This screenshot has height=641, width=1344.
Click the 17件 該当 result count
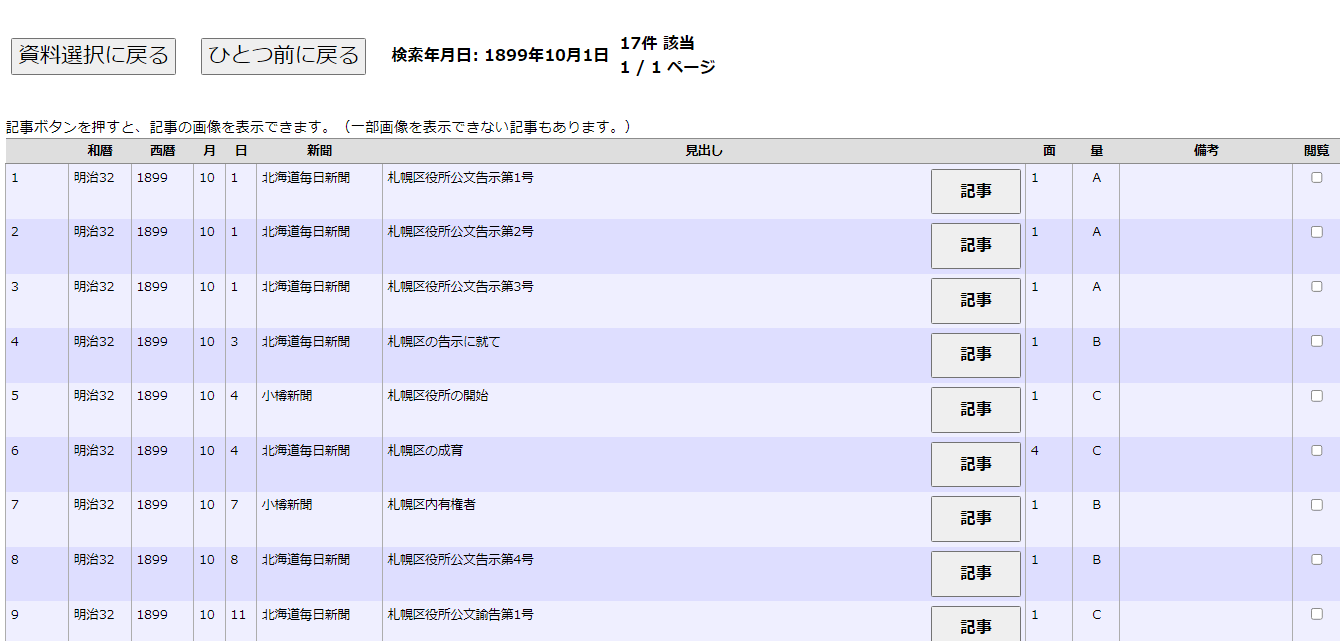pyautogui.click(x=657, y=43)
